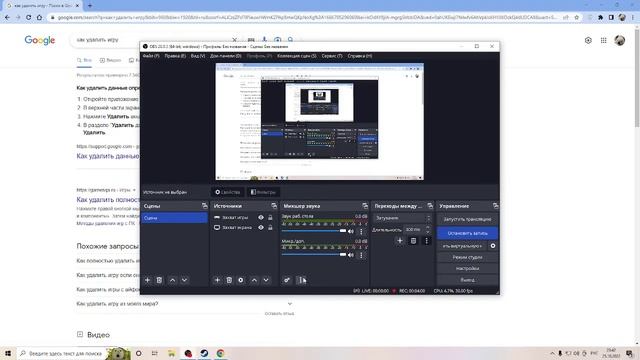Undock the Управление panel
640x360 pixels.
point(495,206)
